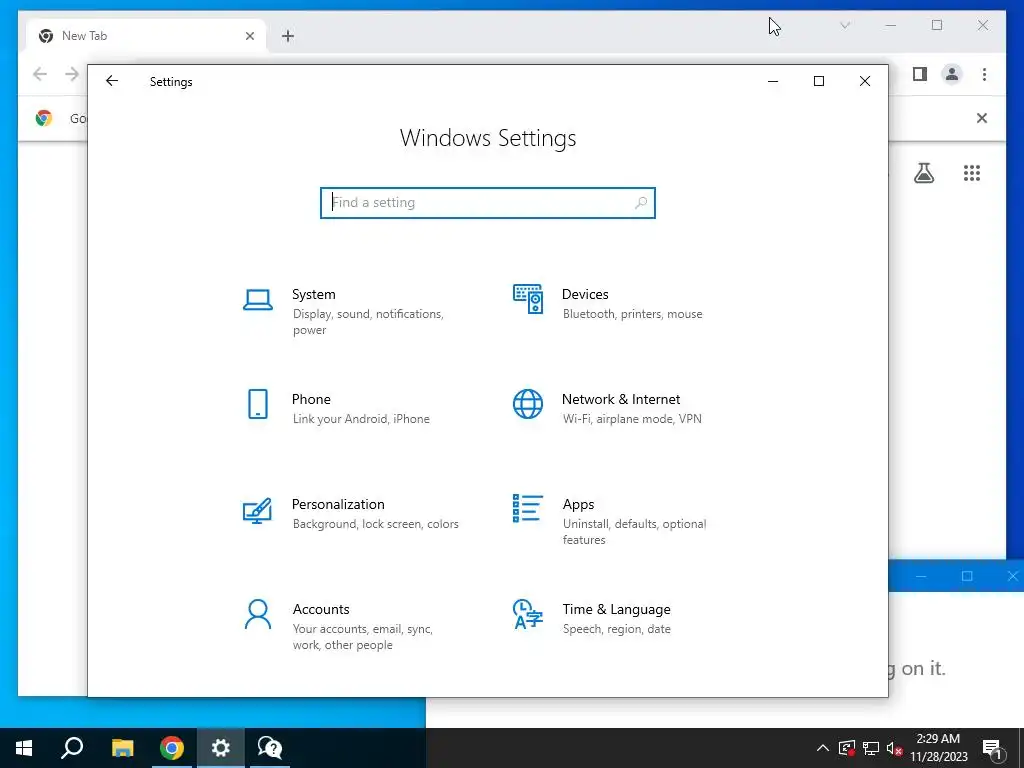Click the network icon in the system tray
The width and height of the screenshot is (1024, 768).
point(871,748)
